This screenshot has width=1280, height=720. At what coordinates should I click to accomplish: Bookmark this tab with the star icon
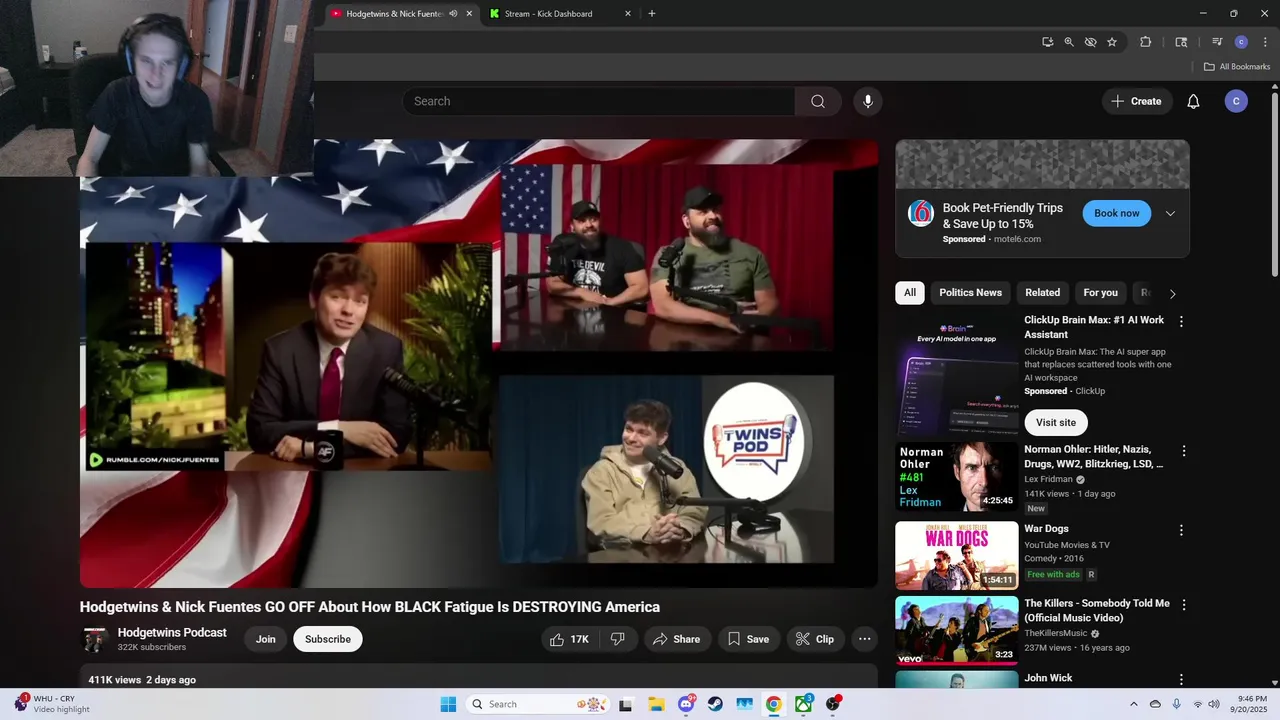[x=1112, y=42]
